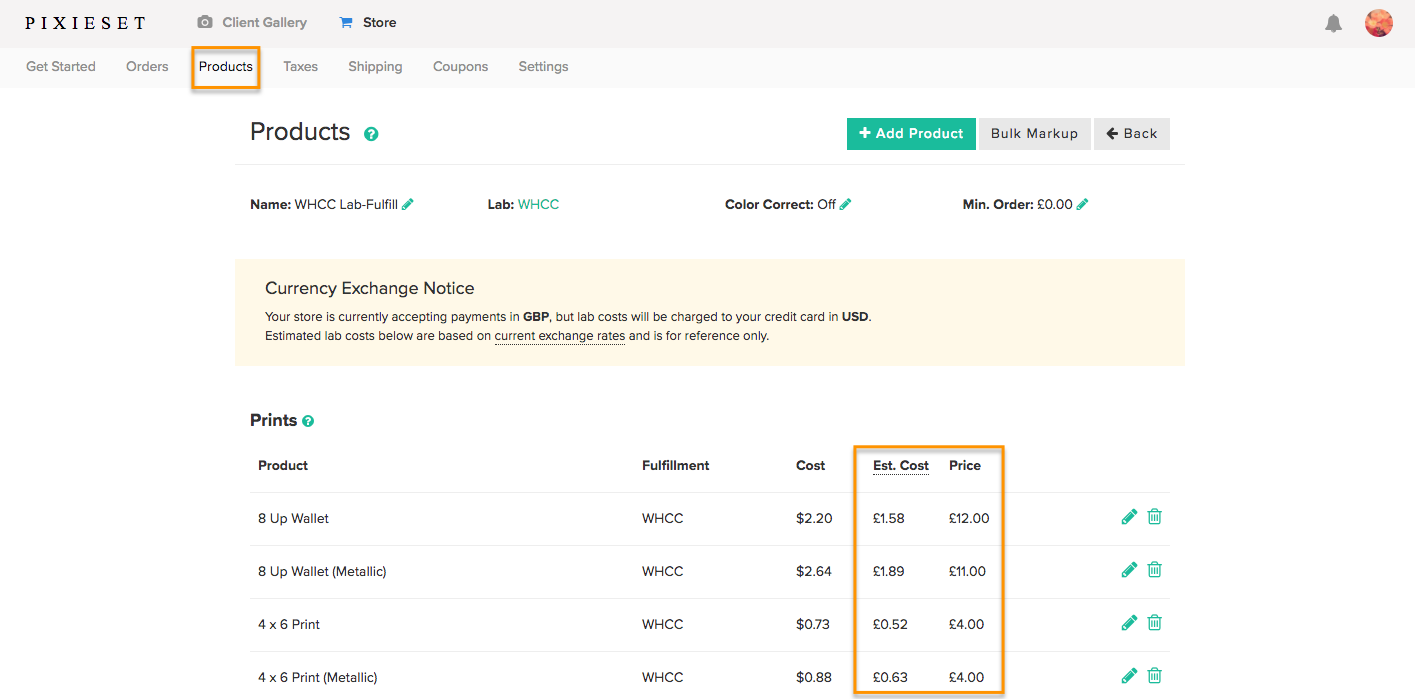The width and height of the screenshot is (1415, 699).
Task: Edit the 4 x 6 Print product
Action: pyautogui.click(x=1129, y=623)
